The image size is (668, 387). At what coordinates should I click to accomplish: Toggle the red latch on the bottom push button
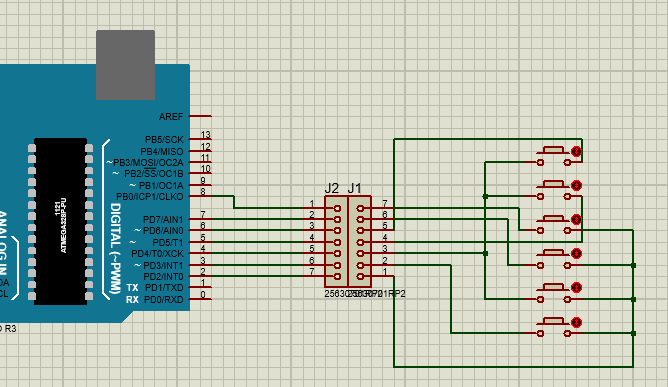point(576,322)
